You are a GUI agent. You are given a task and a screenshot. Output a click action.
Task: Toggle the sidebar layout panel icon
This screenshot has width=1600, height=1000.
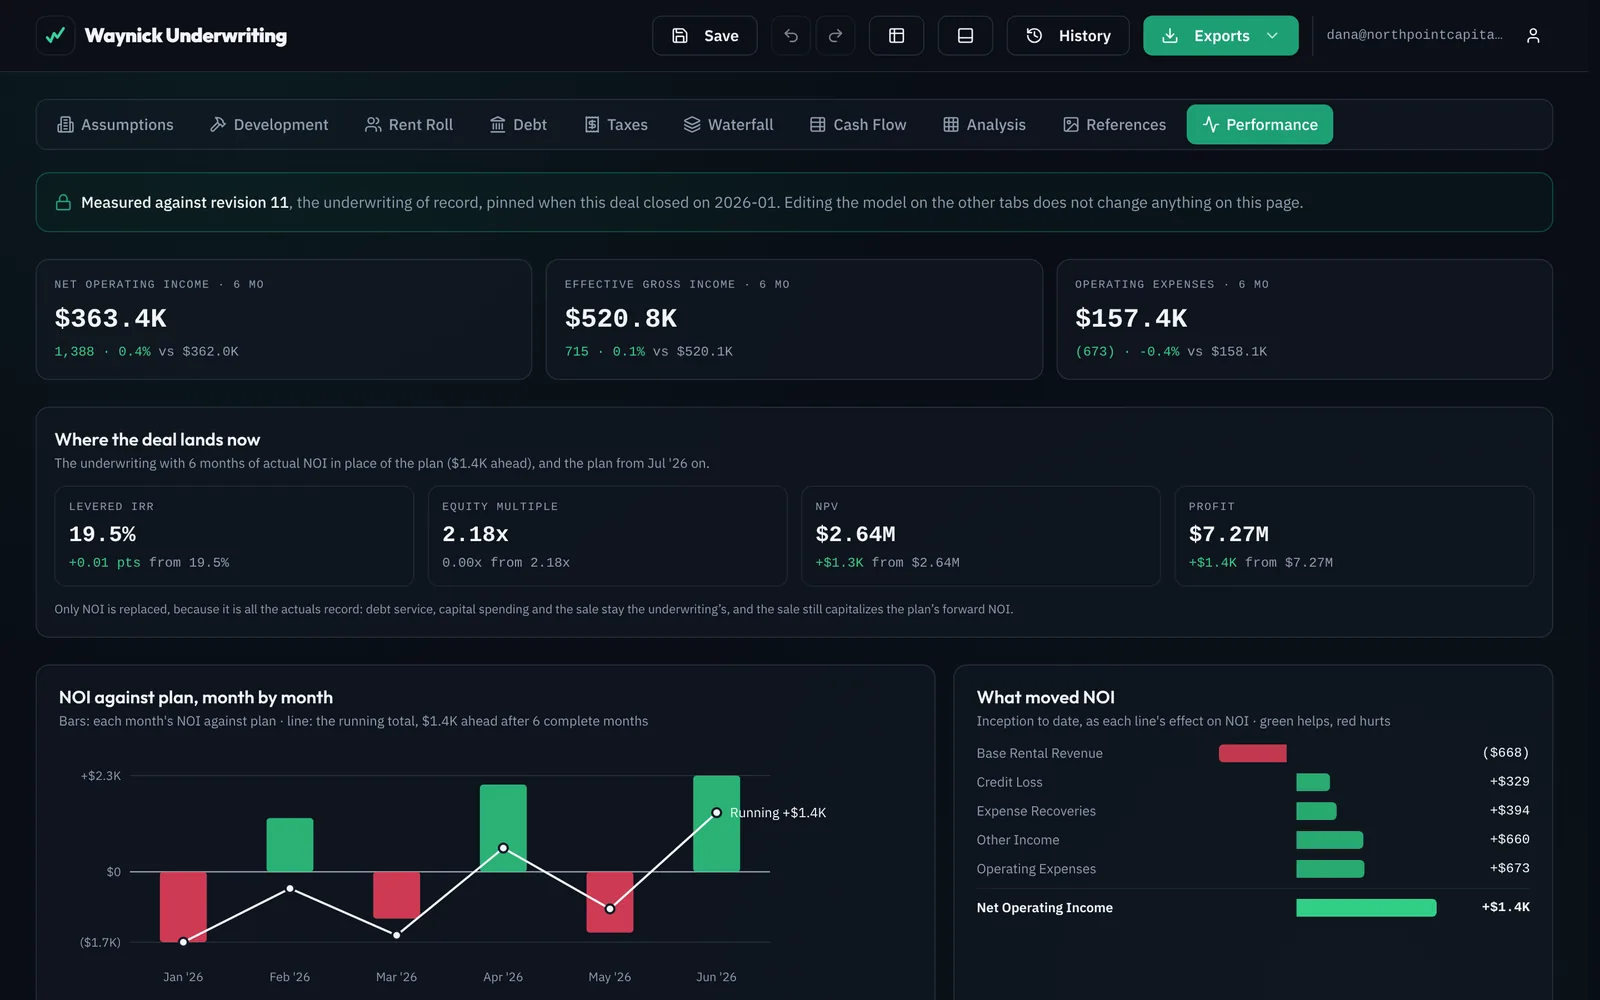[897, 35]
